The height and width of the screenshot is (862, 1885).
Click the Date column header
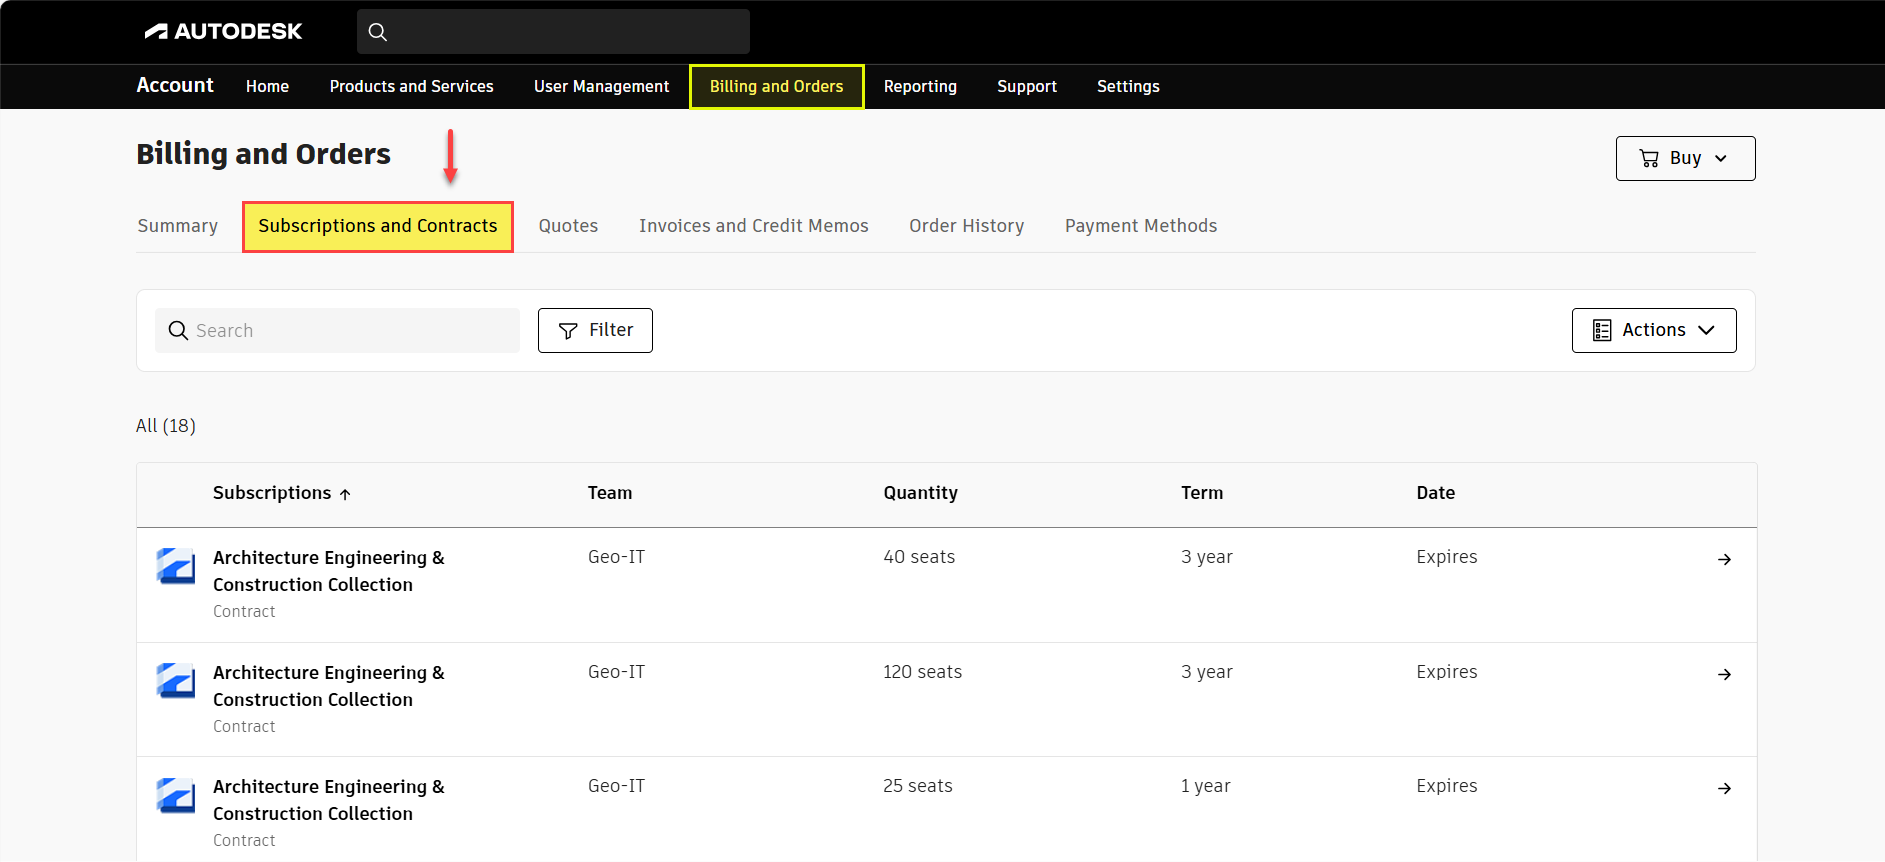pyautogui.click(x=1436, y=493)
